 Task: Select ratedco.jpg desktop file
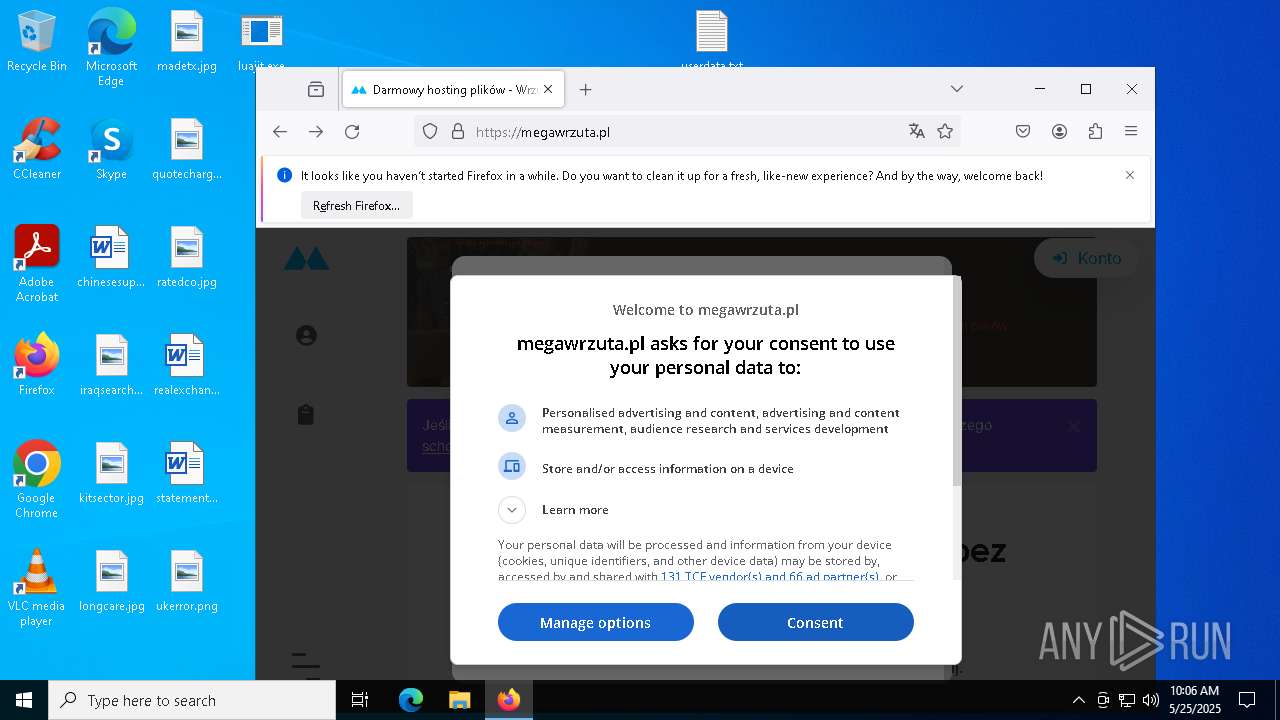pyautogui.click(x=187, y=257)
